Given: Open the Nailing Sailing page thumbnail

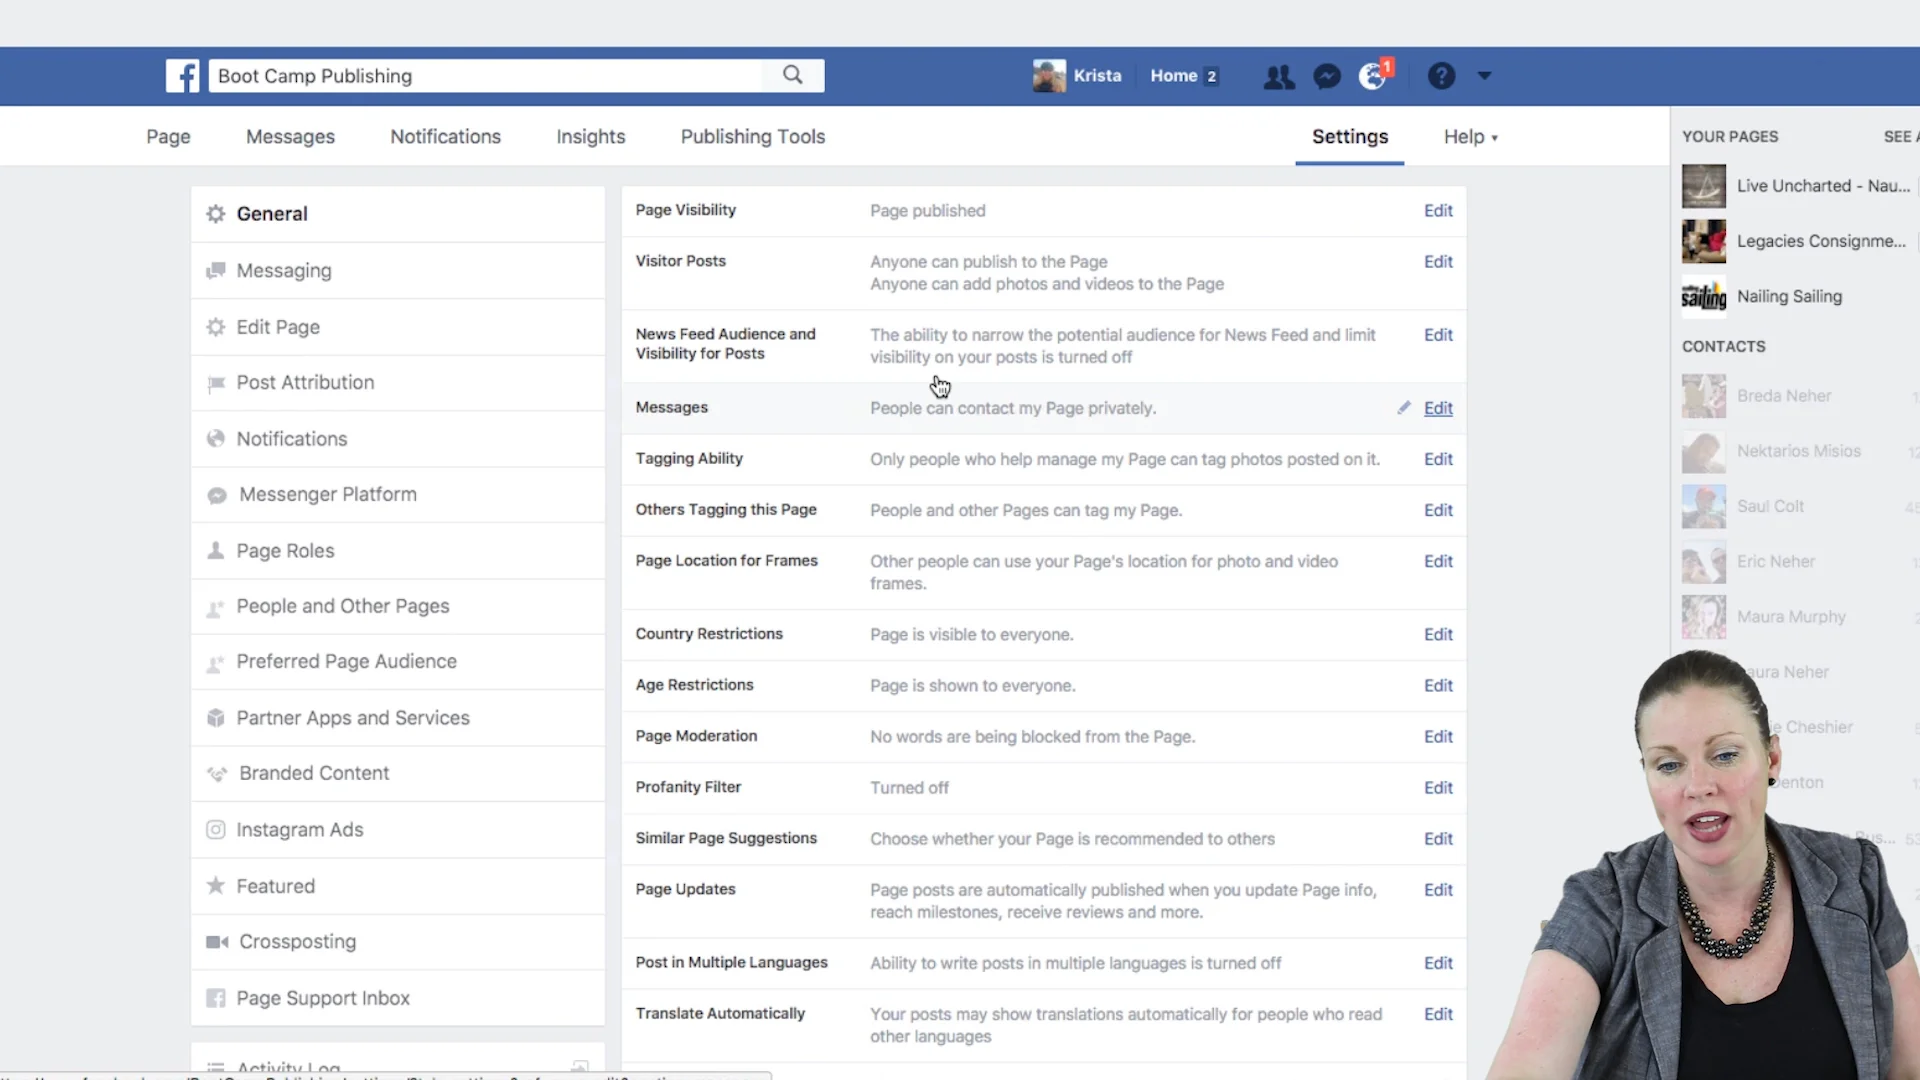Looking at the screenshot, I should [1703, 296].
